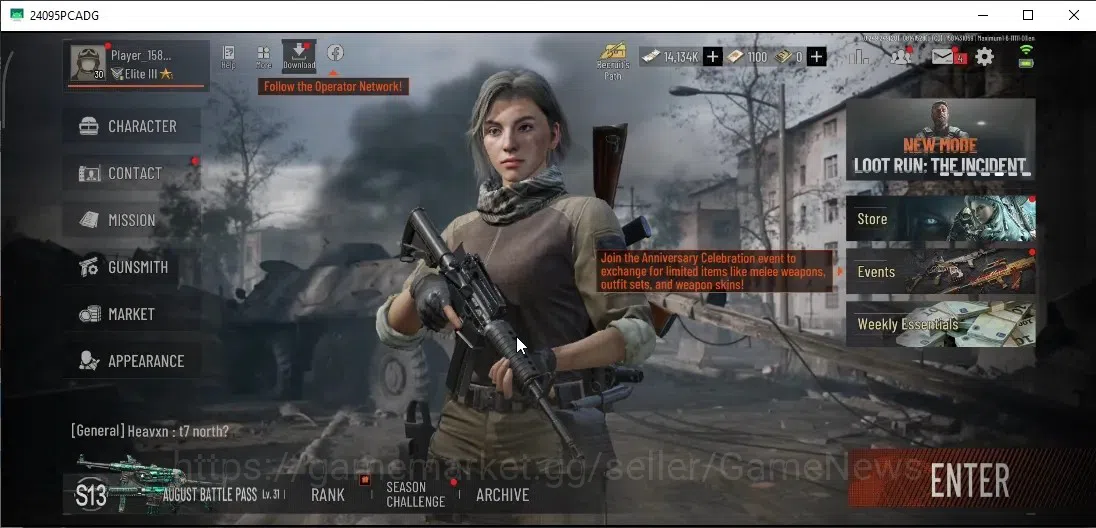
Task: Open the Facebook icon
Action: point(335,52)
